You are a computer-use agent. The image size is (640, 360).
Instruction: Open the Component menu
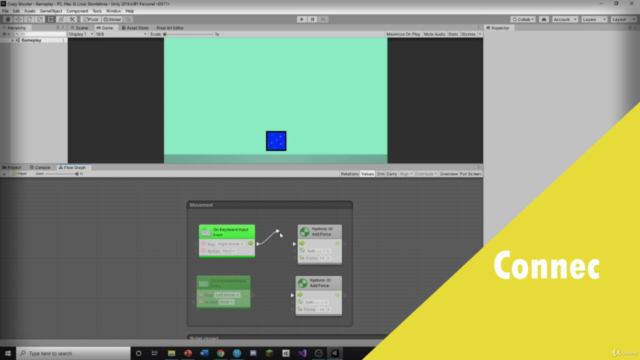click(x=77, y=11)
